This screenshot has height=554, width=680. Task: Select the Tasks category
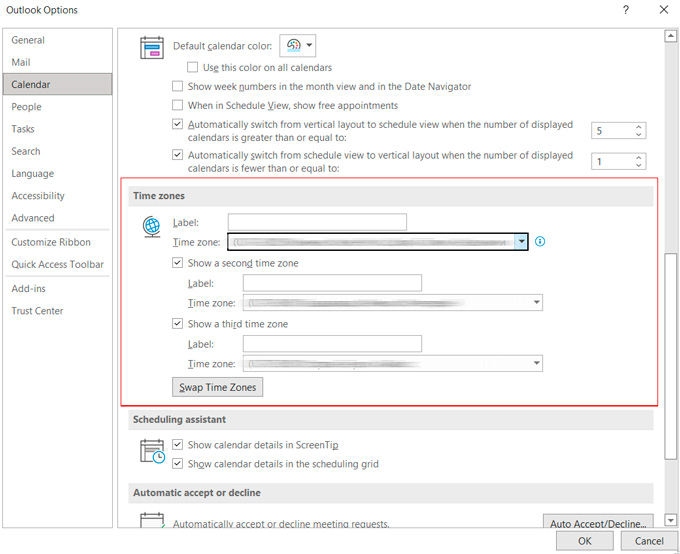(57, 129)
